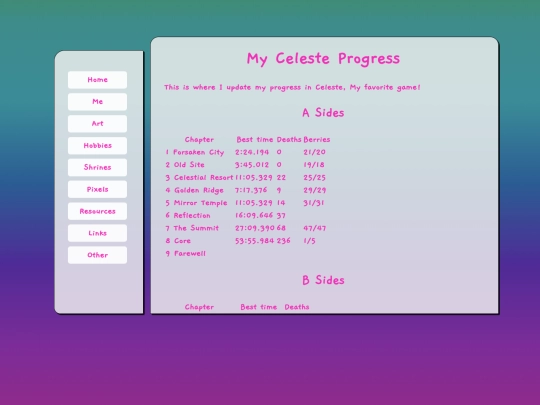Click Core deaths value 236
This screenshot has width=540, height=405.
pos(283,241)
